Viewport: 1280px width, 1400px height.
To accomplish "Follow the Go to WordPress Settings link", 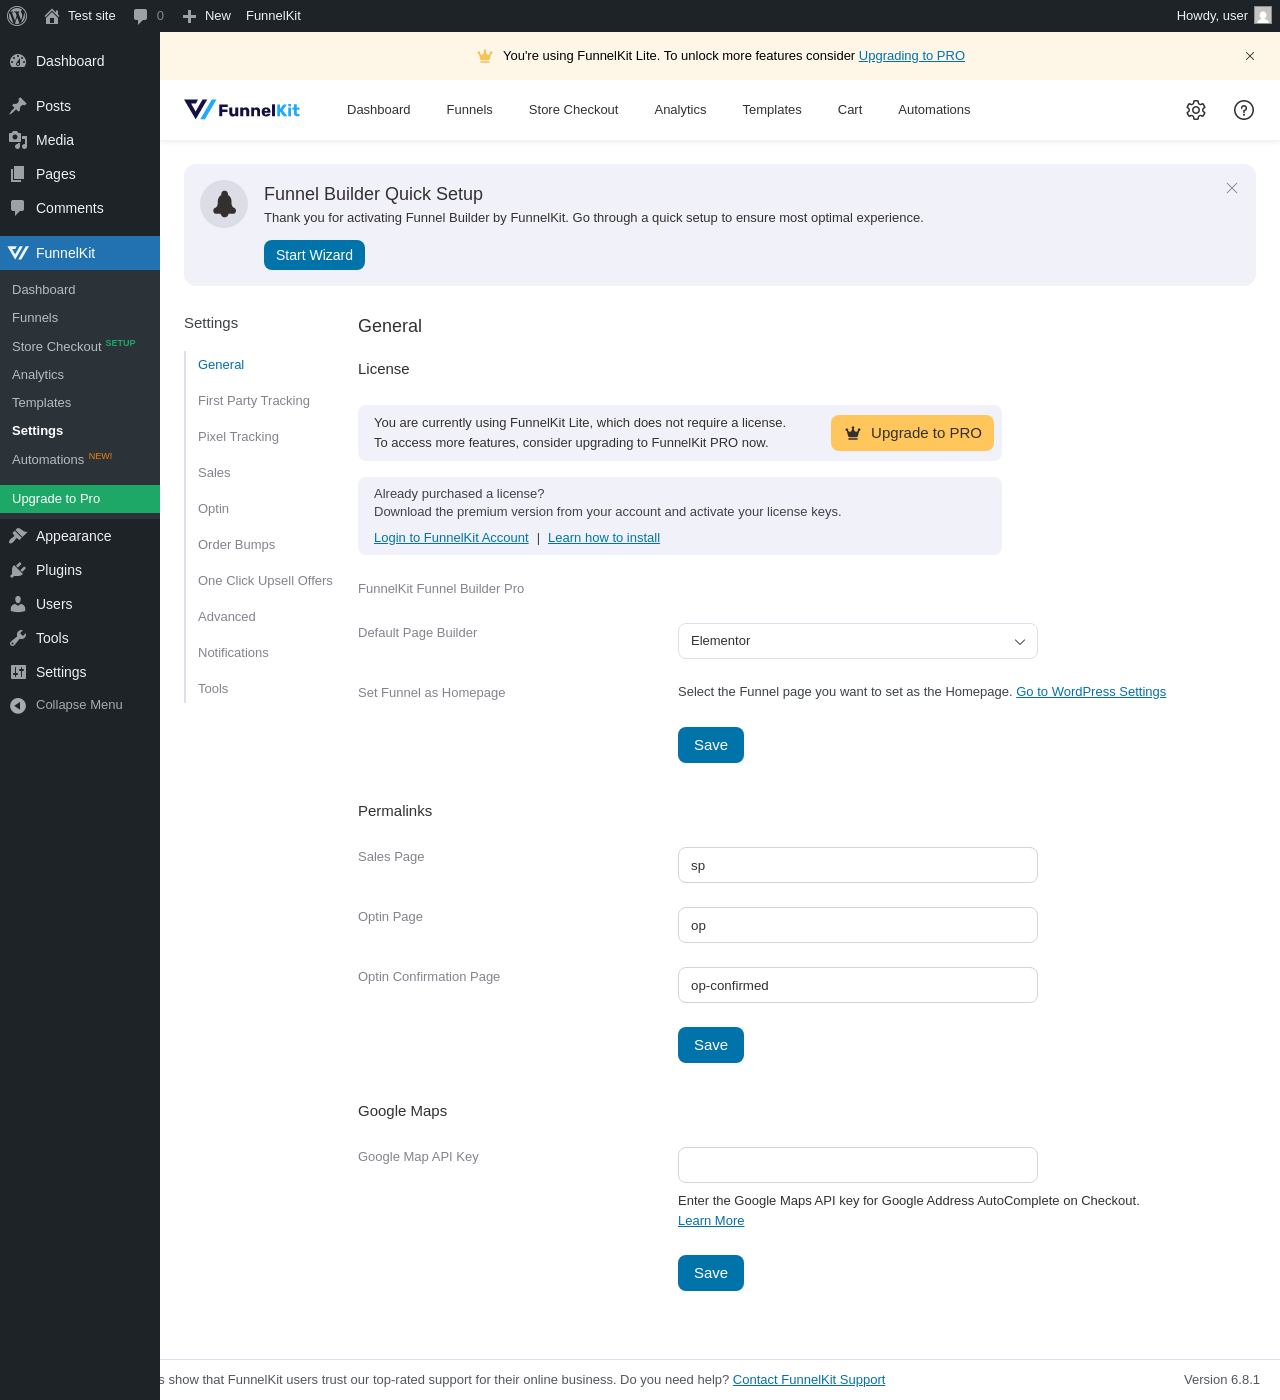I will click(1091, 692).
